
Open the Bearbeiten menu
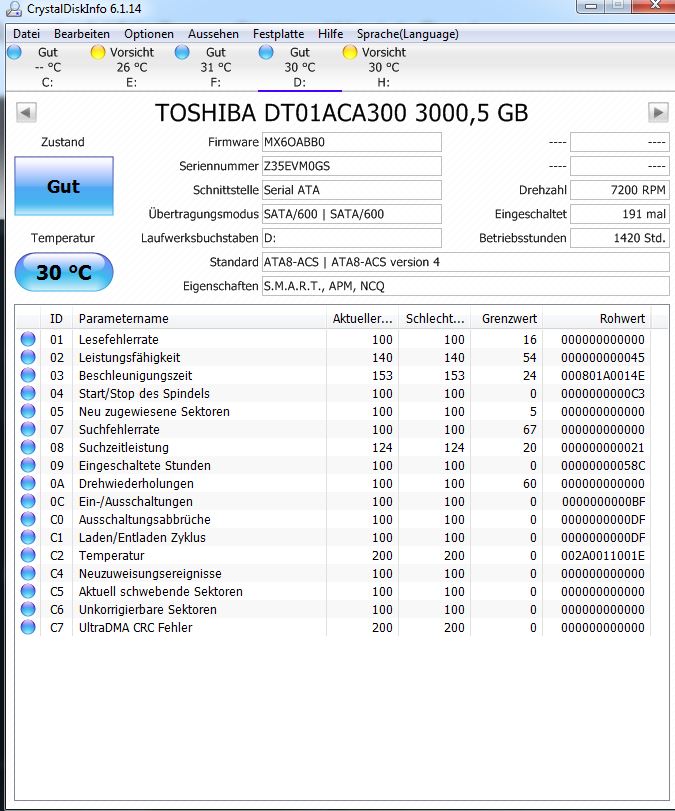click(82, 34)
